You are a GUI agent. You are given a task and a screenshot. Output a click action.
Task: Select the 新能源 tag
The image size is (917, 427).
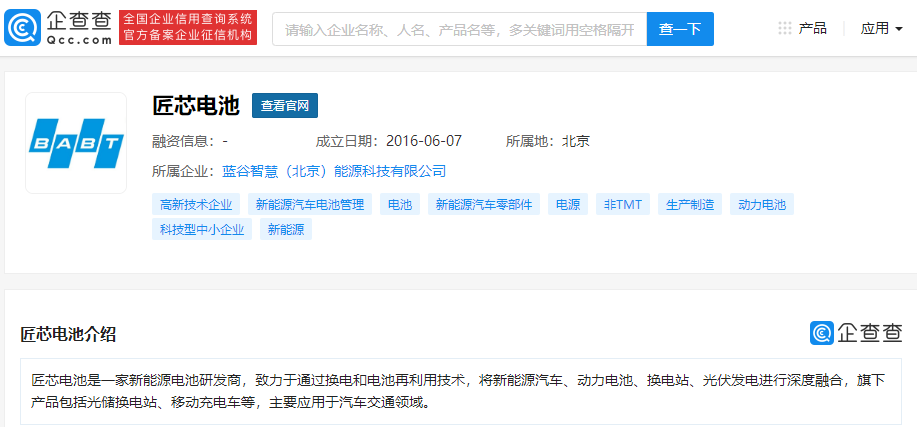286,229
